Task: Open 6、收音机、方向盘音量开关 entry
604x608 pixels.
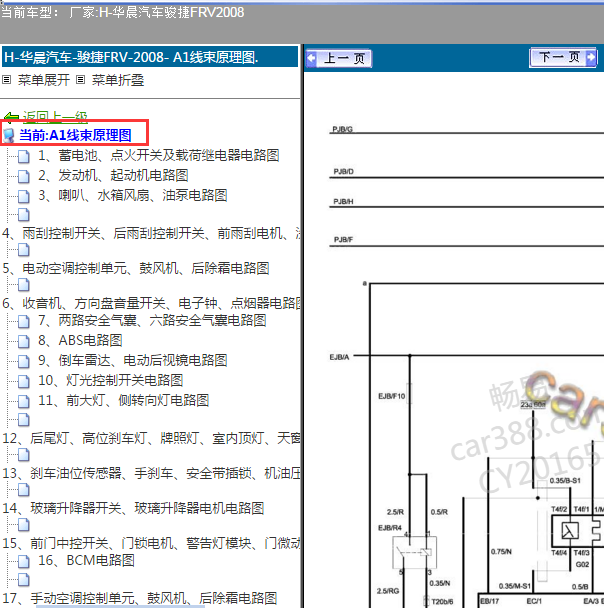Action: click(151, 303)
